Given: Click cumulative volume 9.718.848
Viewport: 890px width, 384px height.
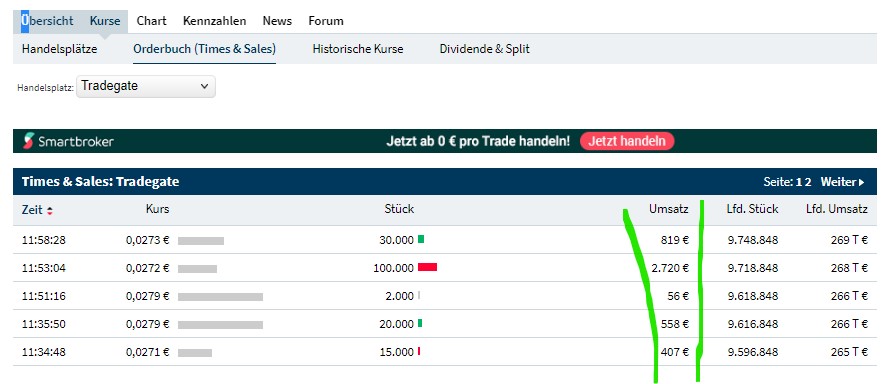Looking at the screenshot, I should 753,268.
